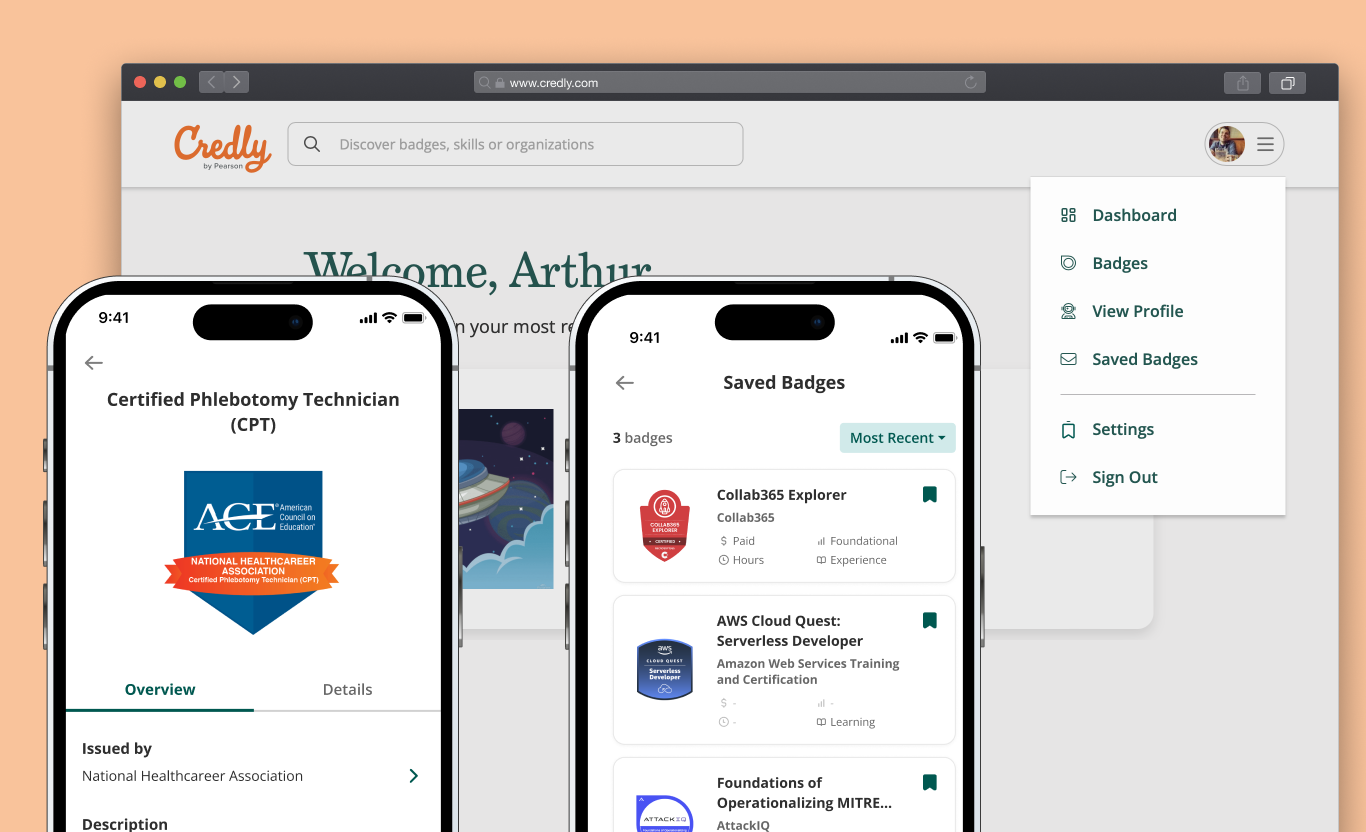Click 'Hours' on Collab365 card
Screen dimensions: 1366x832
[x=748, y=560]
